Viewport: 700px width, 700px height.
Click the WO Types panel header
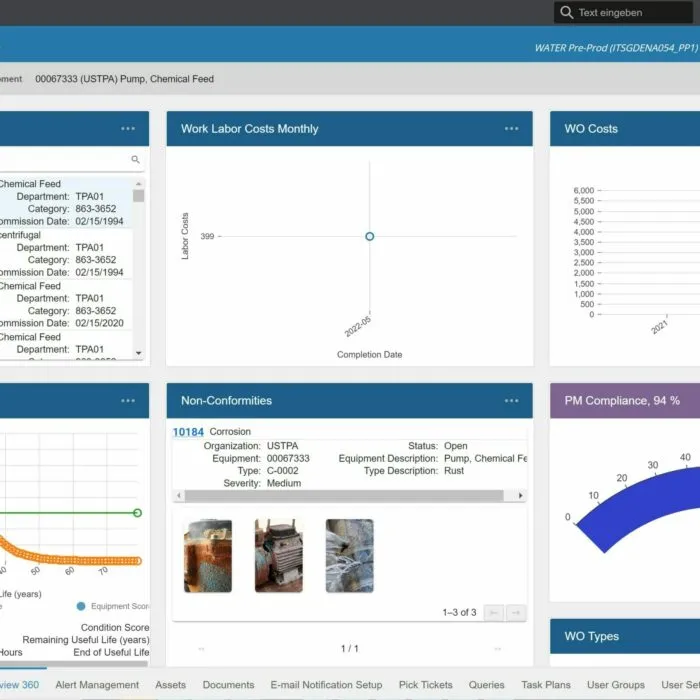click(625, 636)
